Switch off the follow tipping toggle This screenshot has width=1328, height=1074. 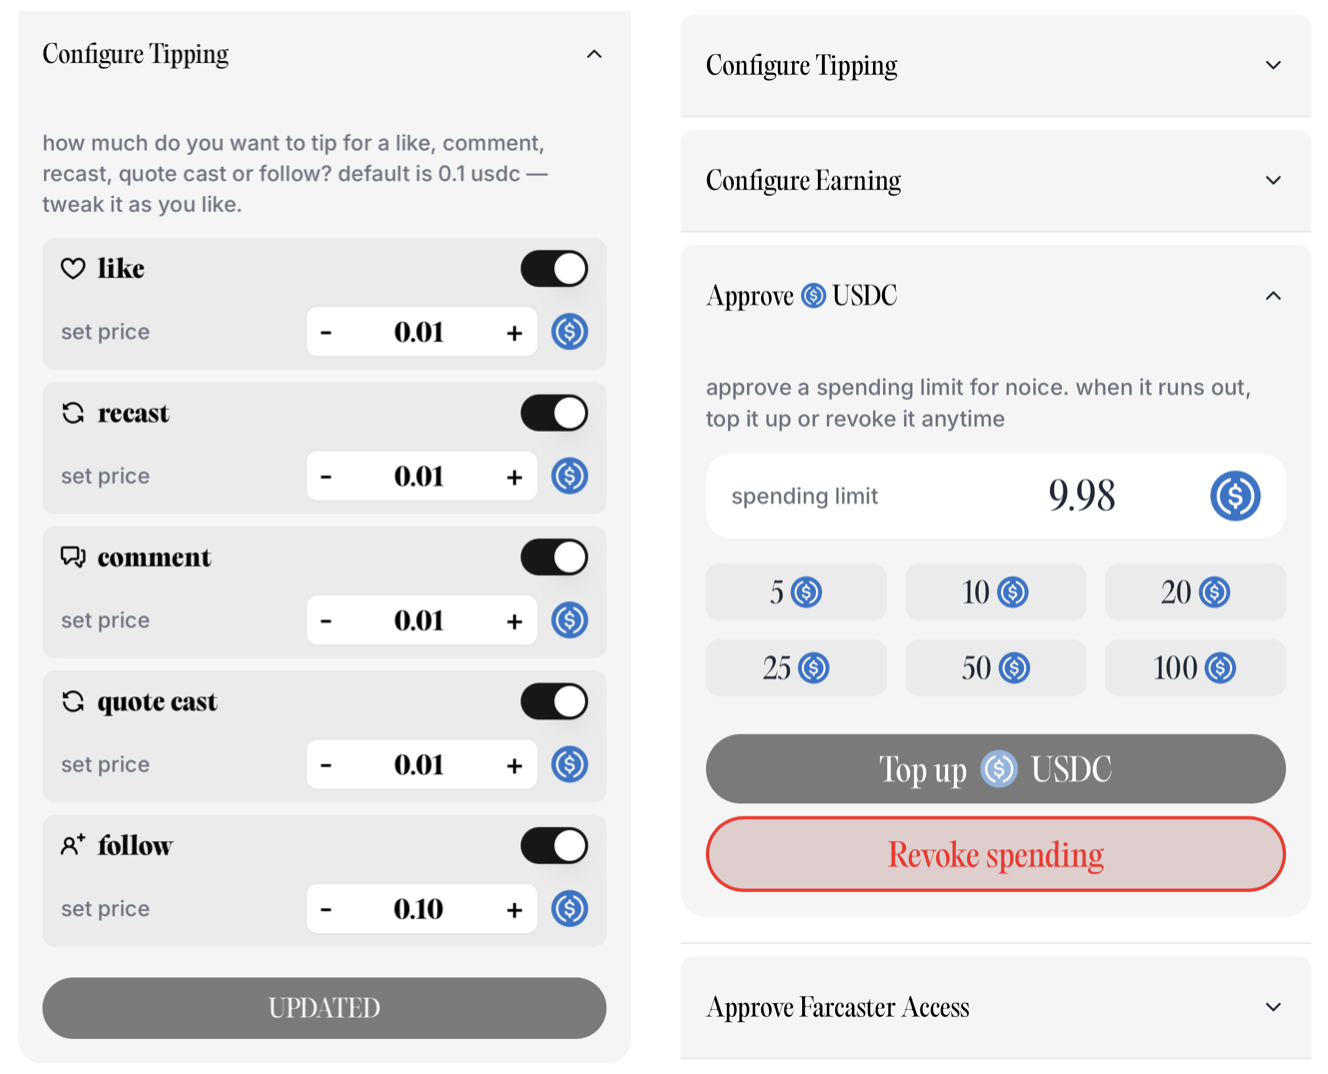pos(554,846)
